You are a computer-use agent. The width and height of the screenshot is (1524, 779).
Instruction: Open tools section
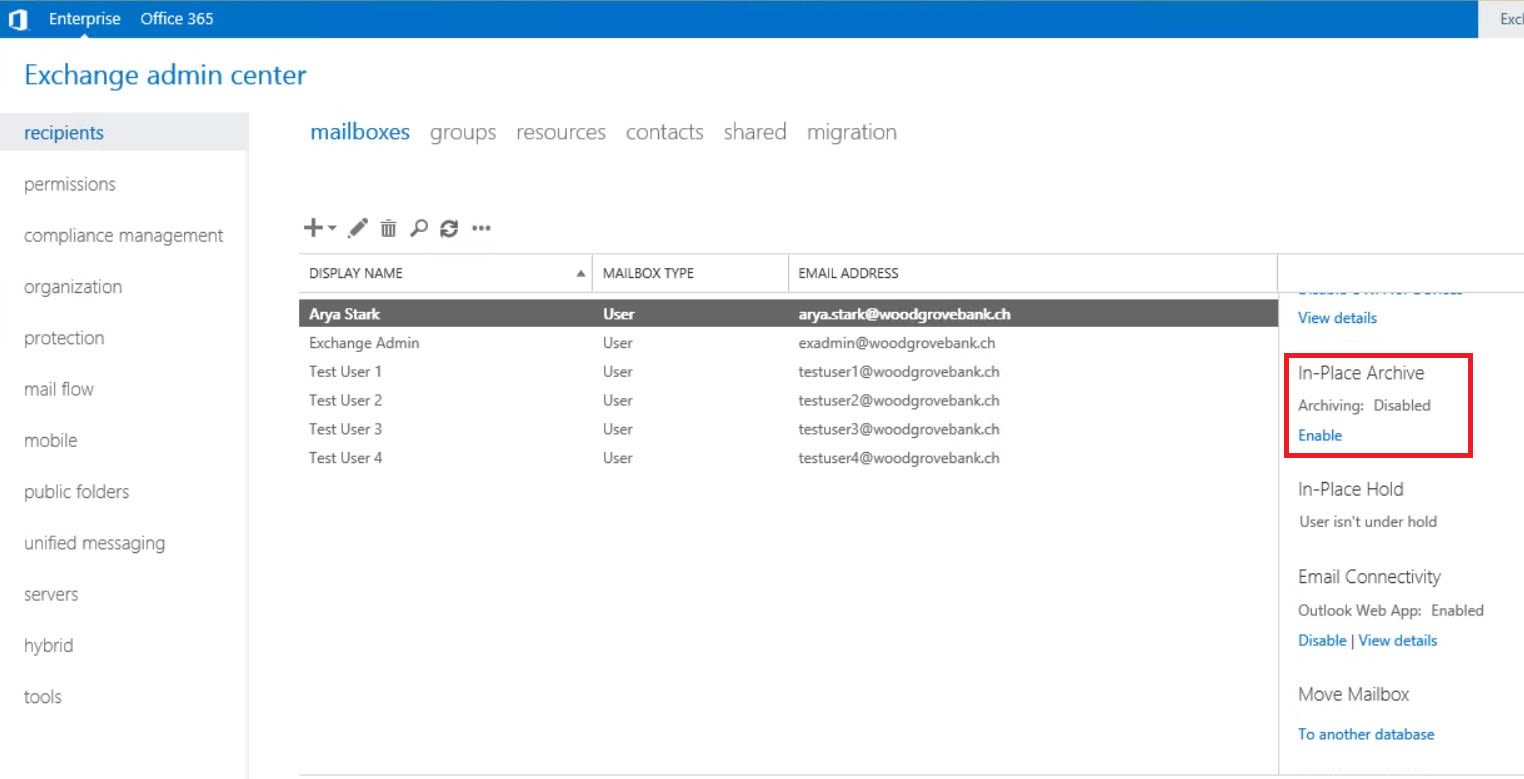[43, 697]
